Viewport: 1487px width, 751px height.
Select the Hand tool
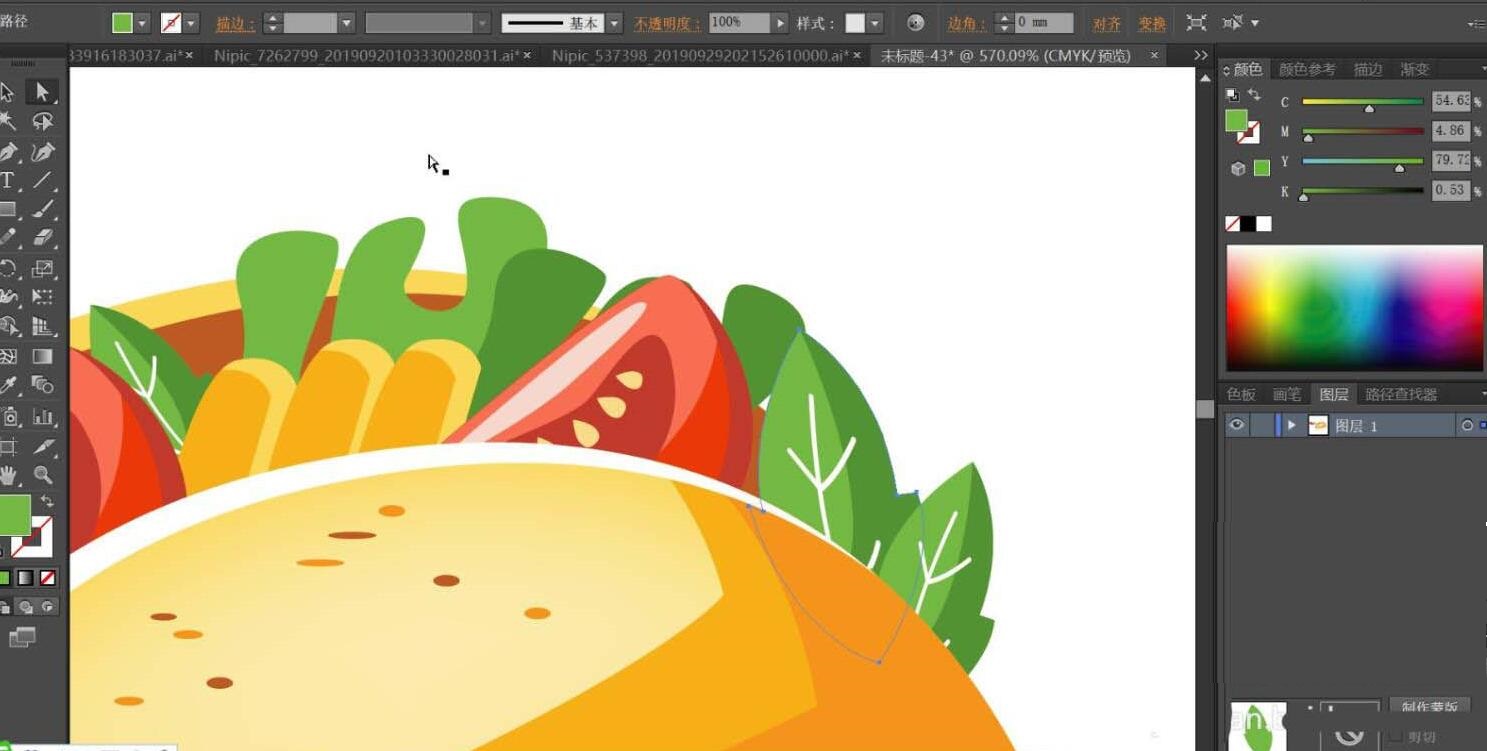pyautogui.click(x=8, y=474)
